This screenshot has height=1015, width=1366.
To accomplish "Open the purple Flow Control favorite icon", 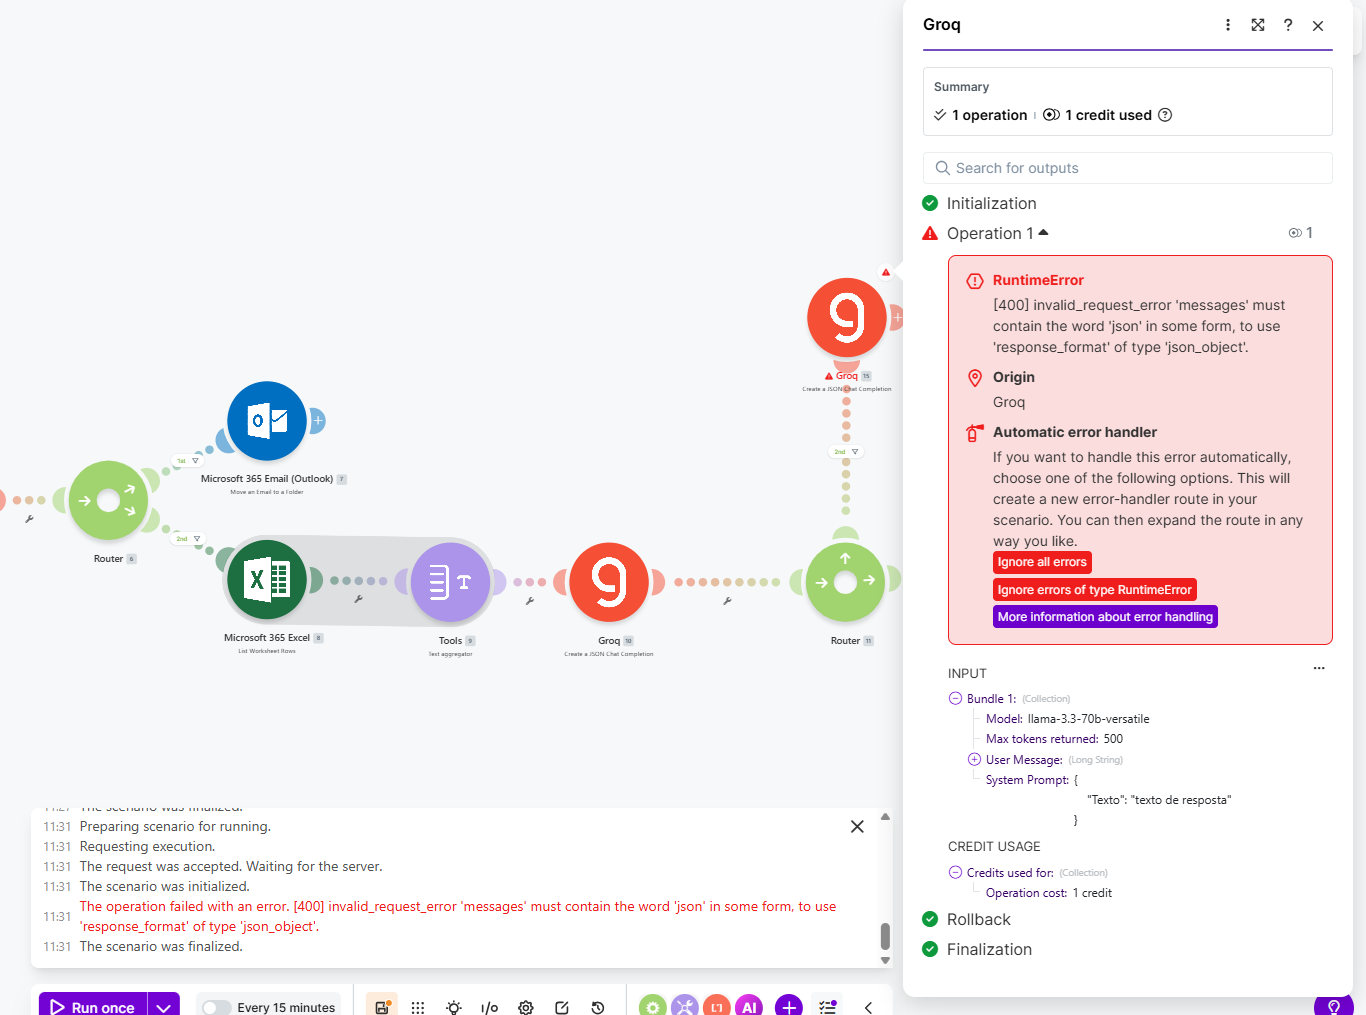I will coord(685,1007).
